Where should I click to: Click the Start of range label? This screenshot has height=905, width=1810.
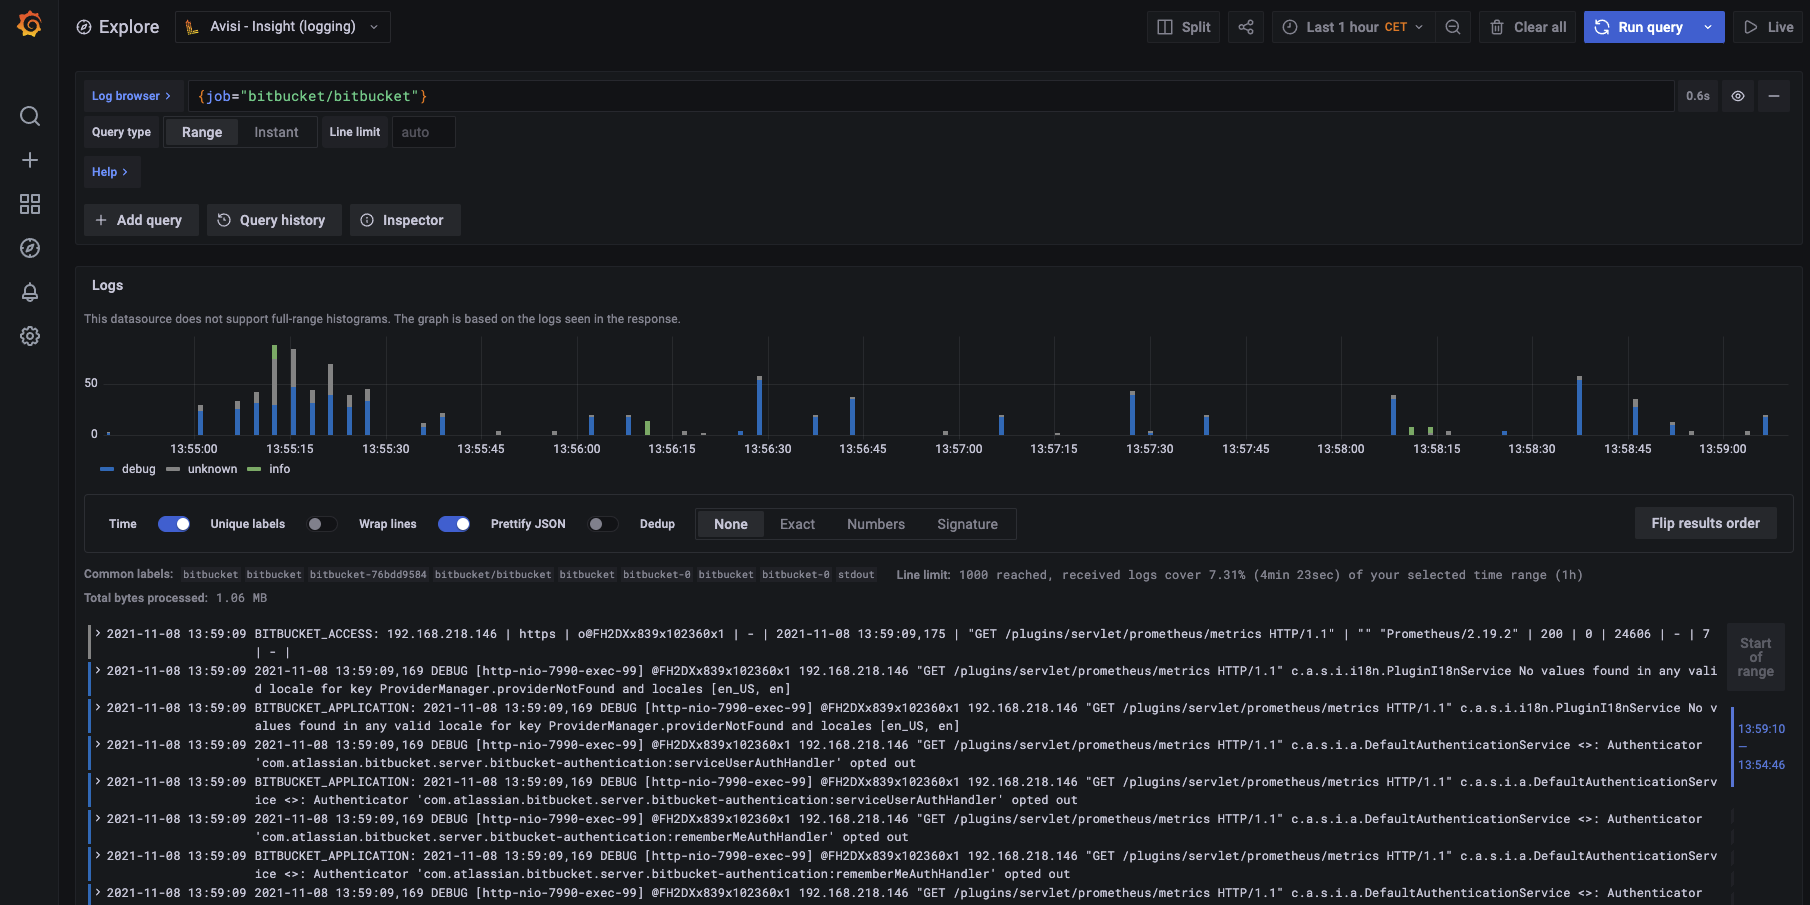[x=1755, y=657]
